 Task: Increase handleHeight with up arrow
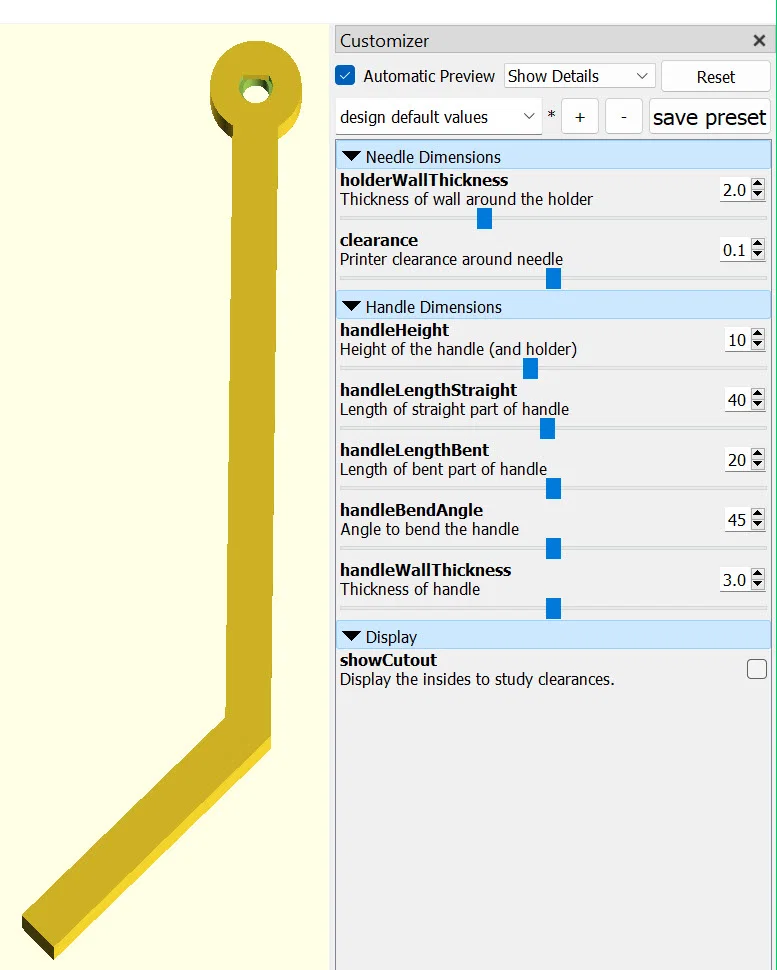coord(758,334)
